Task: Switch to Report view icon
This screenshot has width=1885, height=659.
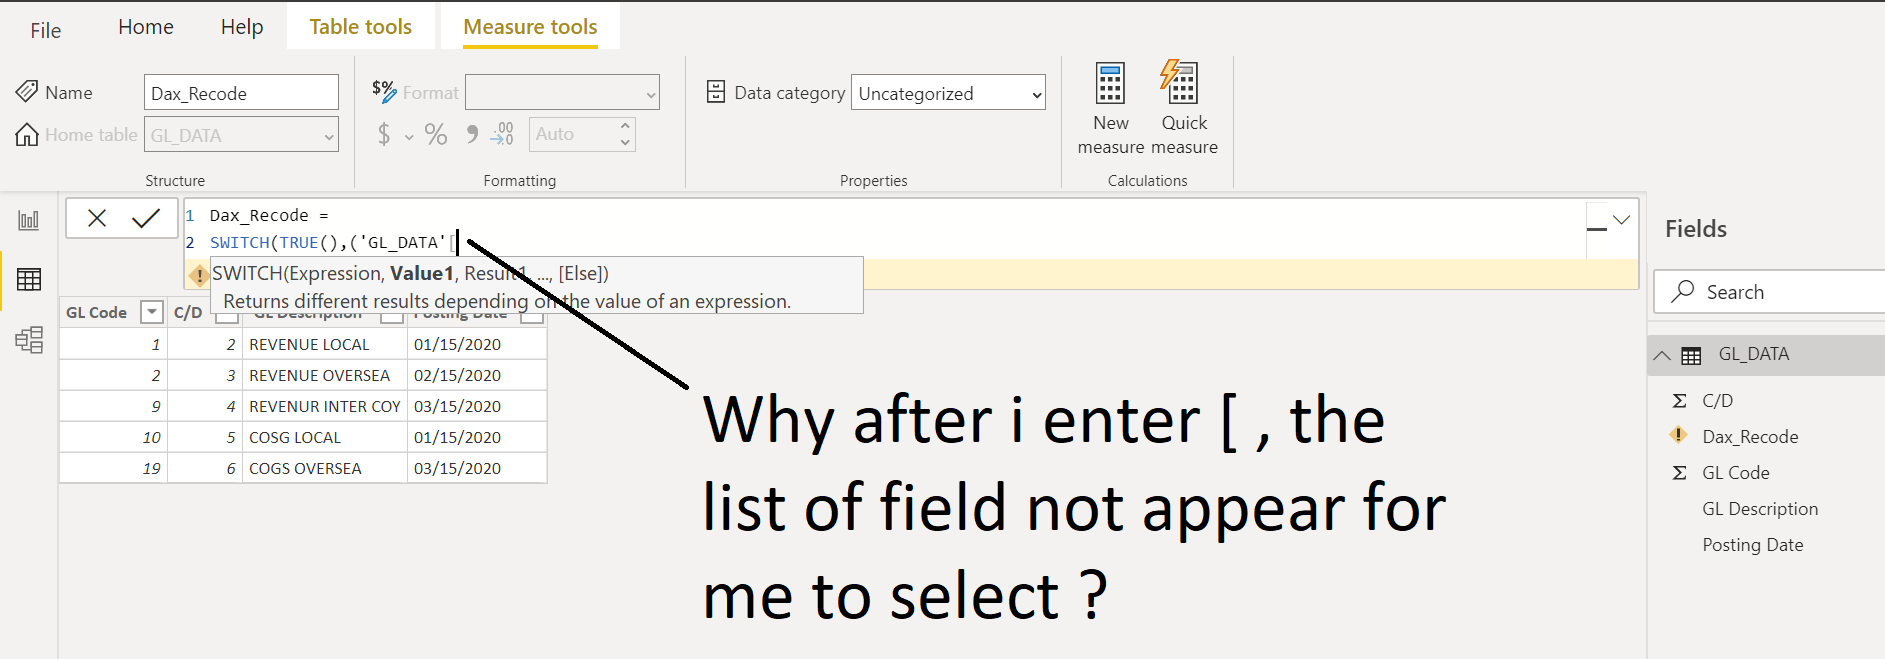Action: (x=29, y=220)
